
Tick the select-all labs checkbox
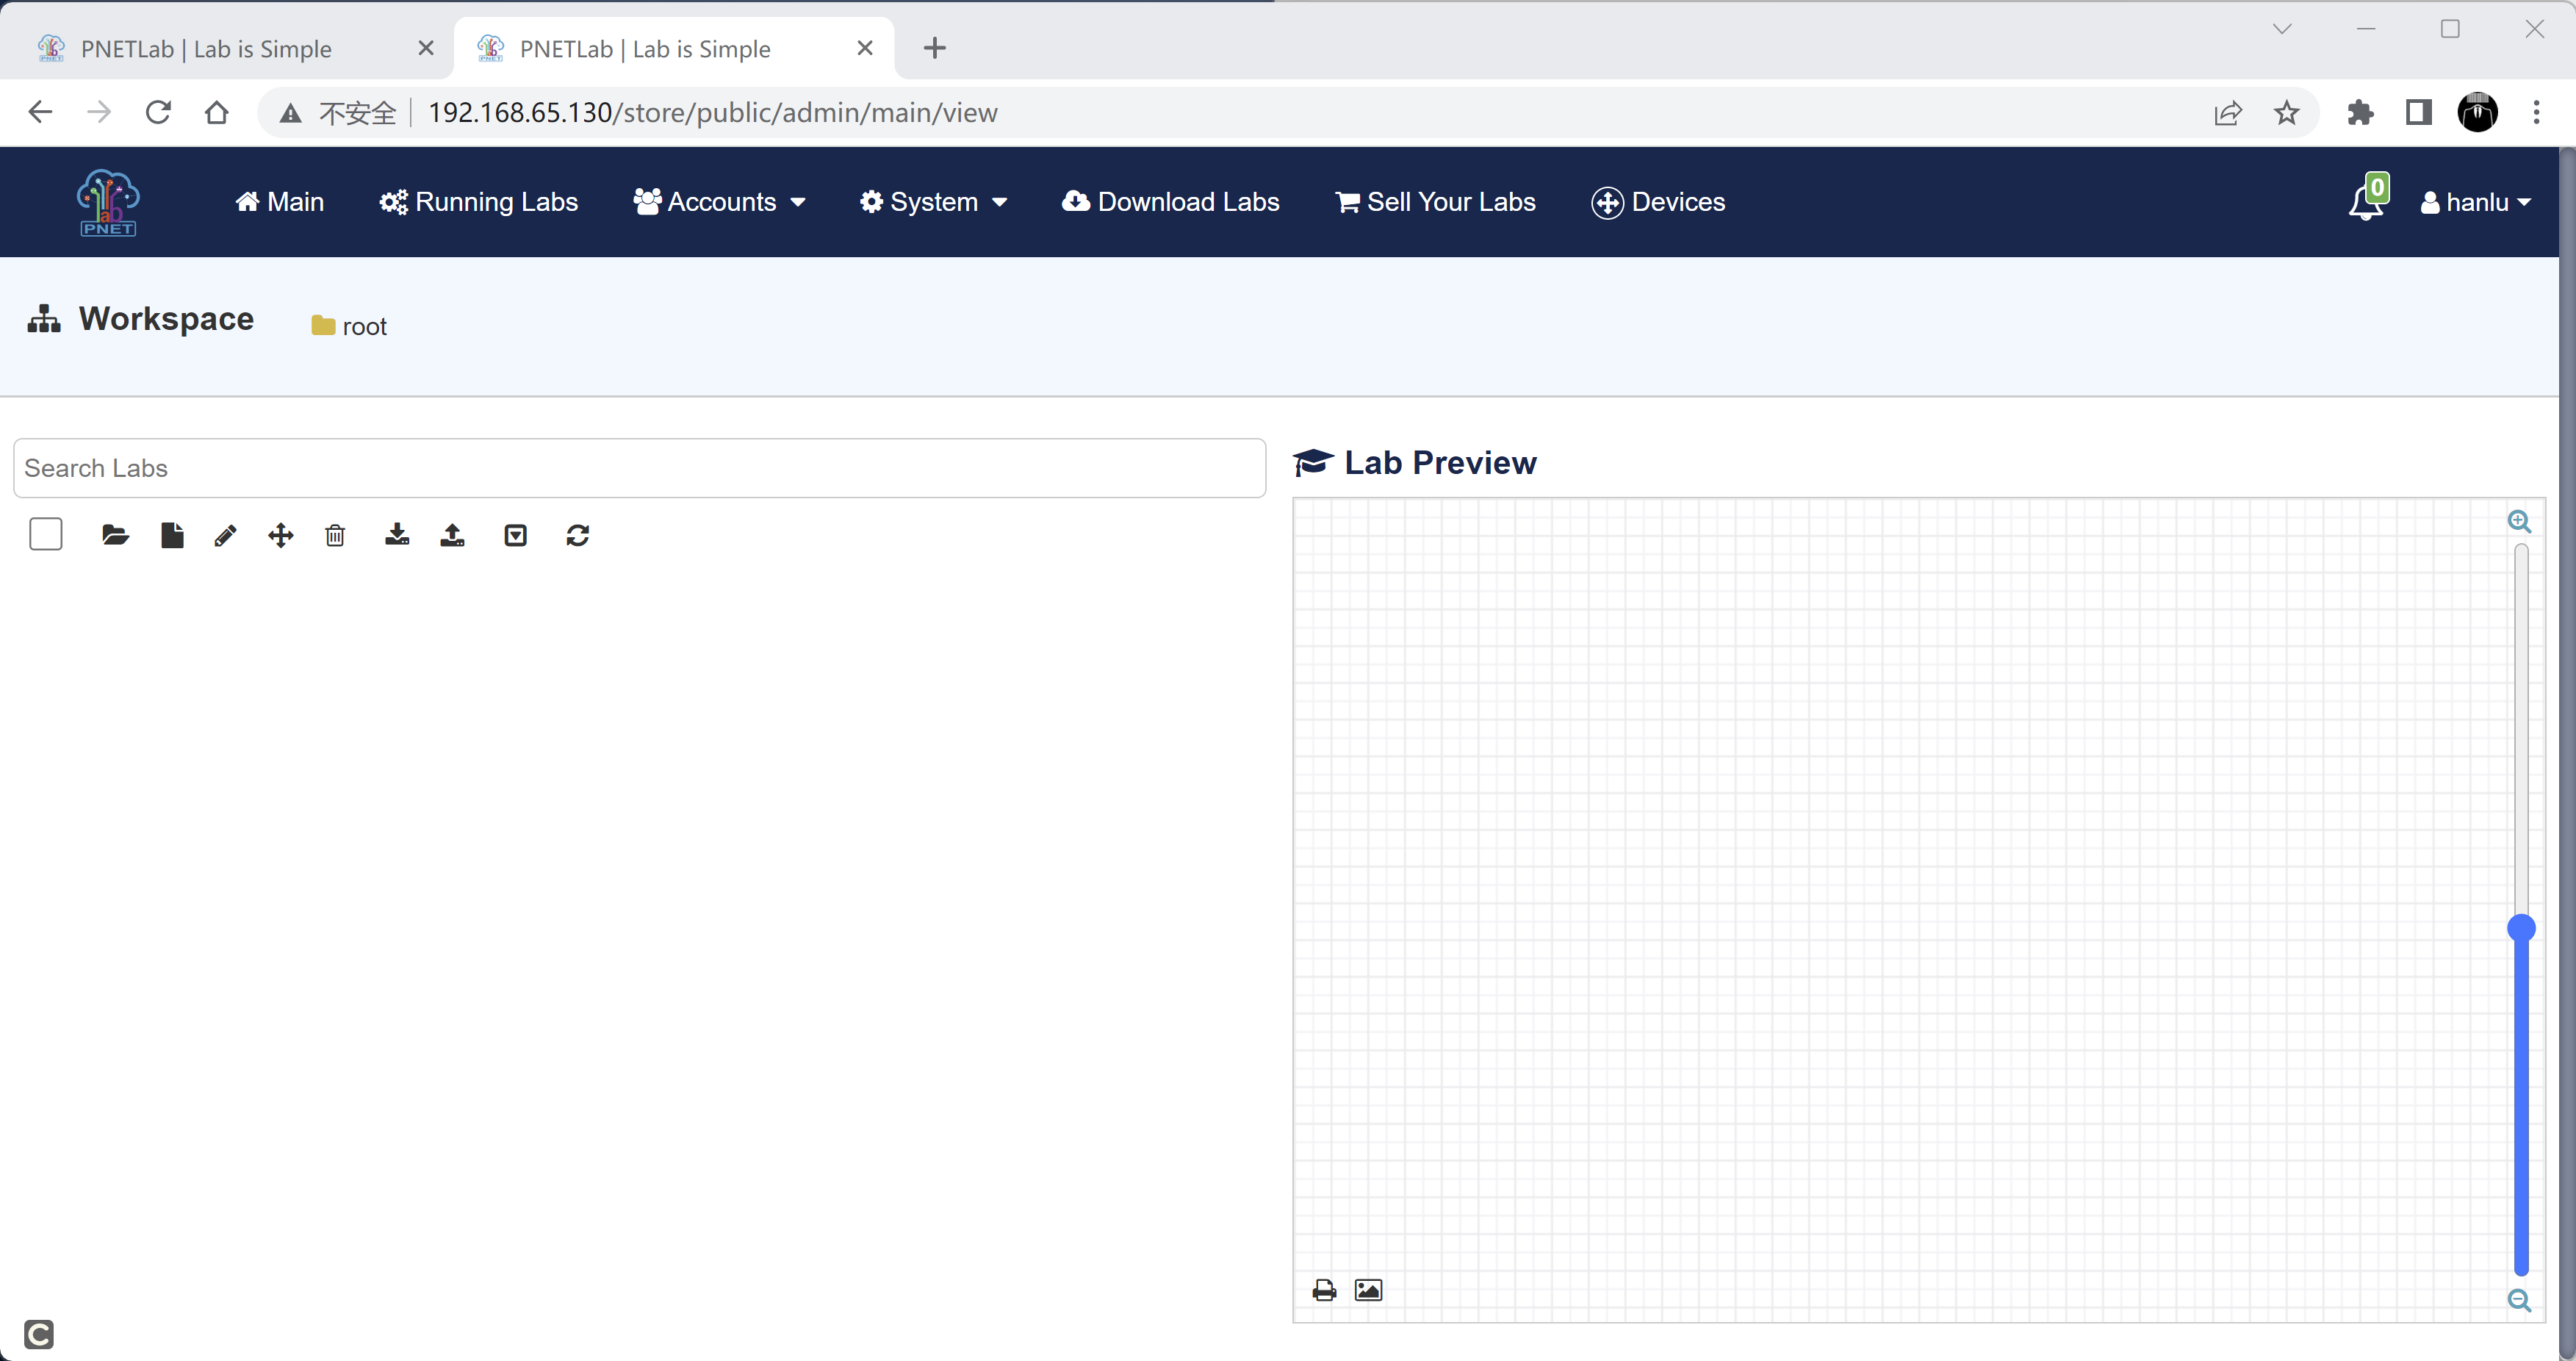[46, 534]
